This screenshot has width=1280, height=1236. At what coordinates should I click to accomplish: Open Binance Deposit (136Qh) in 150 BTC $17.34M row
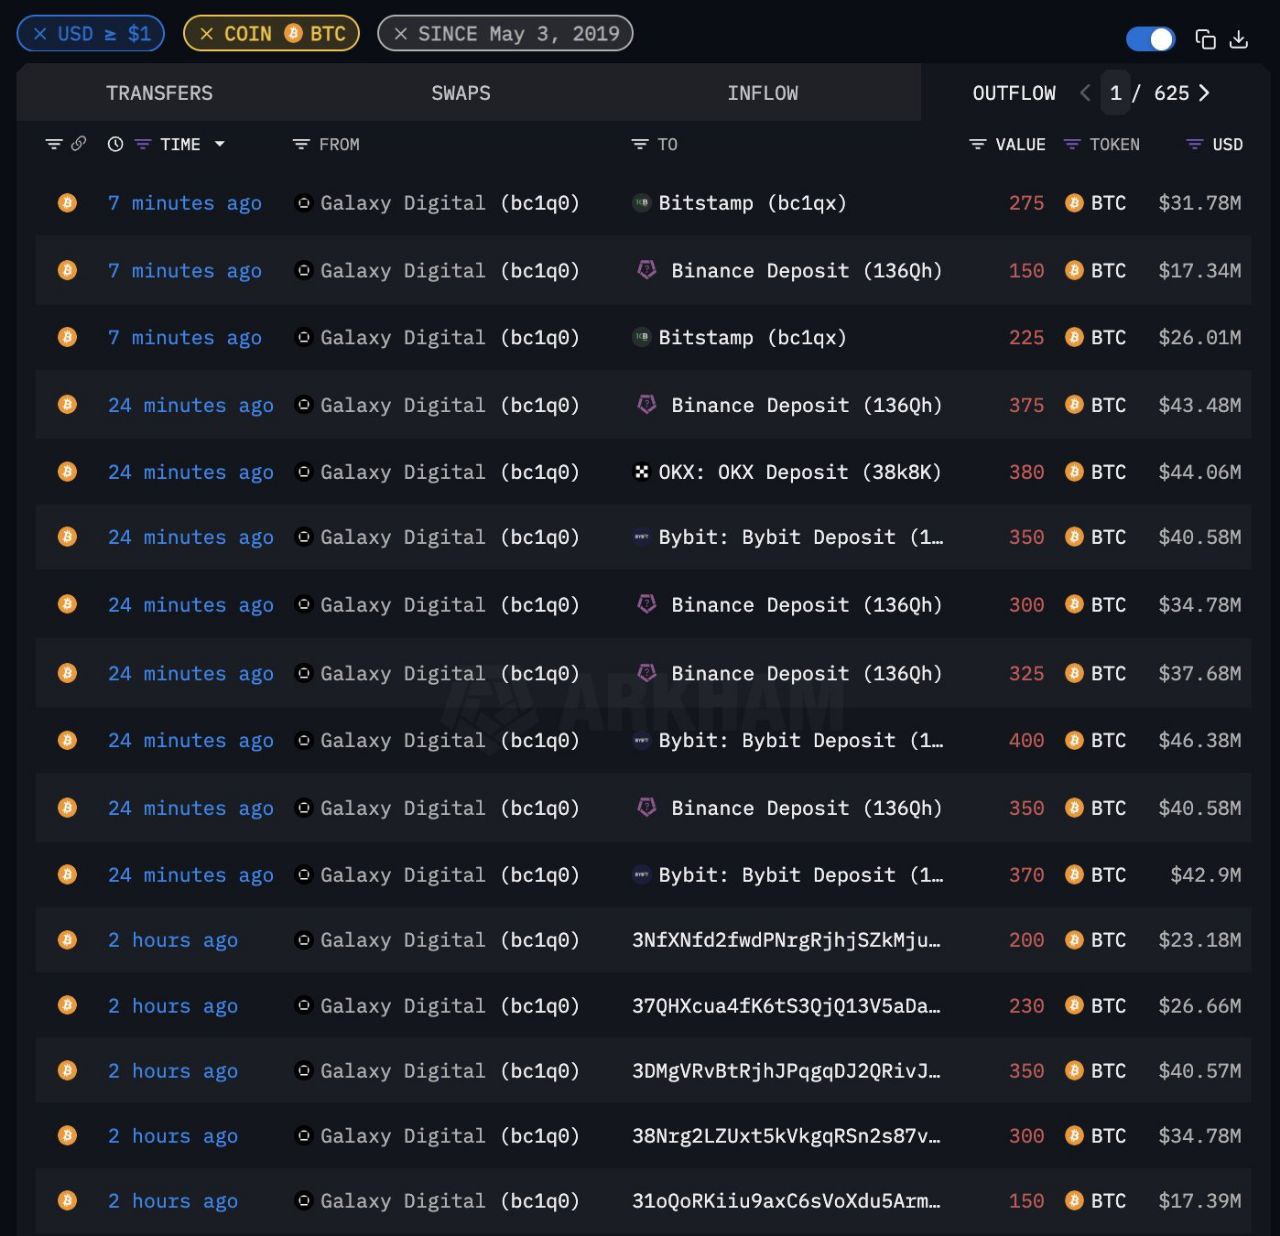coord(806,271)
